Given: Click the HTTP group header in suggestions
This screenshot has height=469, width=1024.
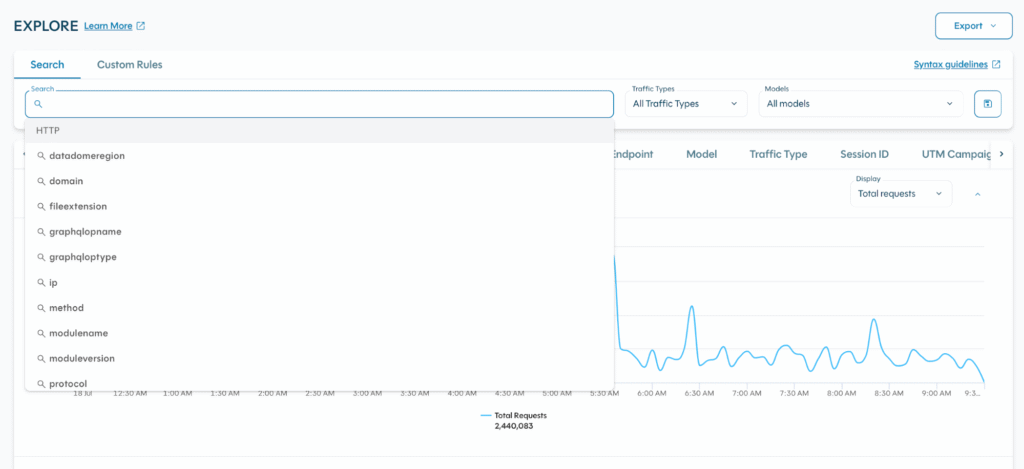Looking at the screenshot, I should click(319, 131).
